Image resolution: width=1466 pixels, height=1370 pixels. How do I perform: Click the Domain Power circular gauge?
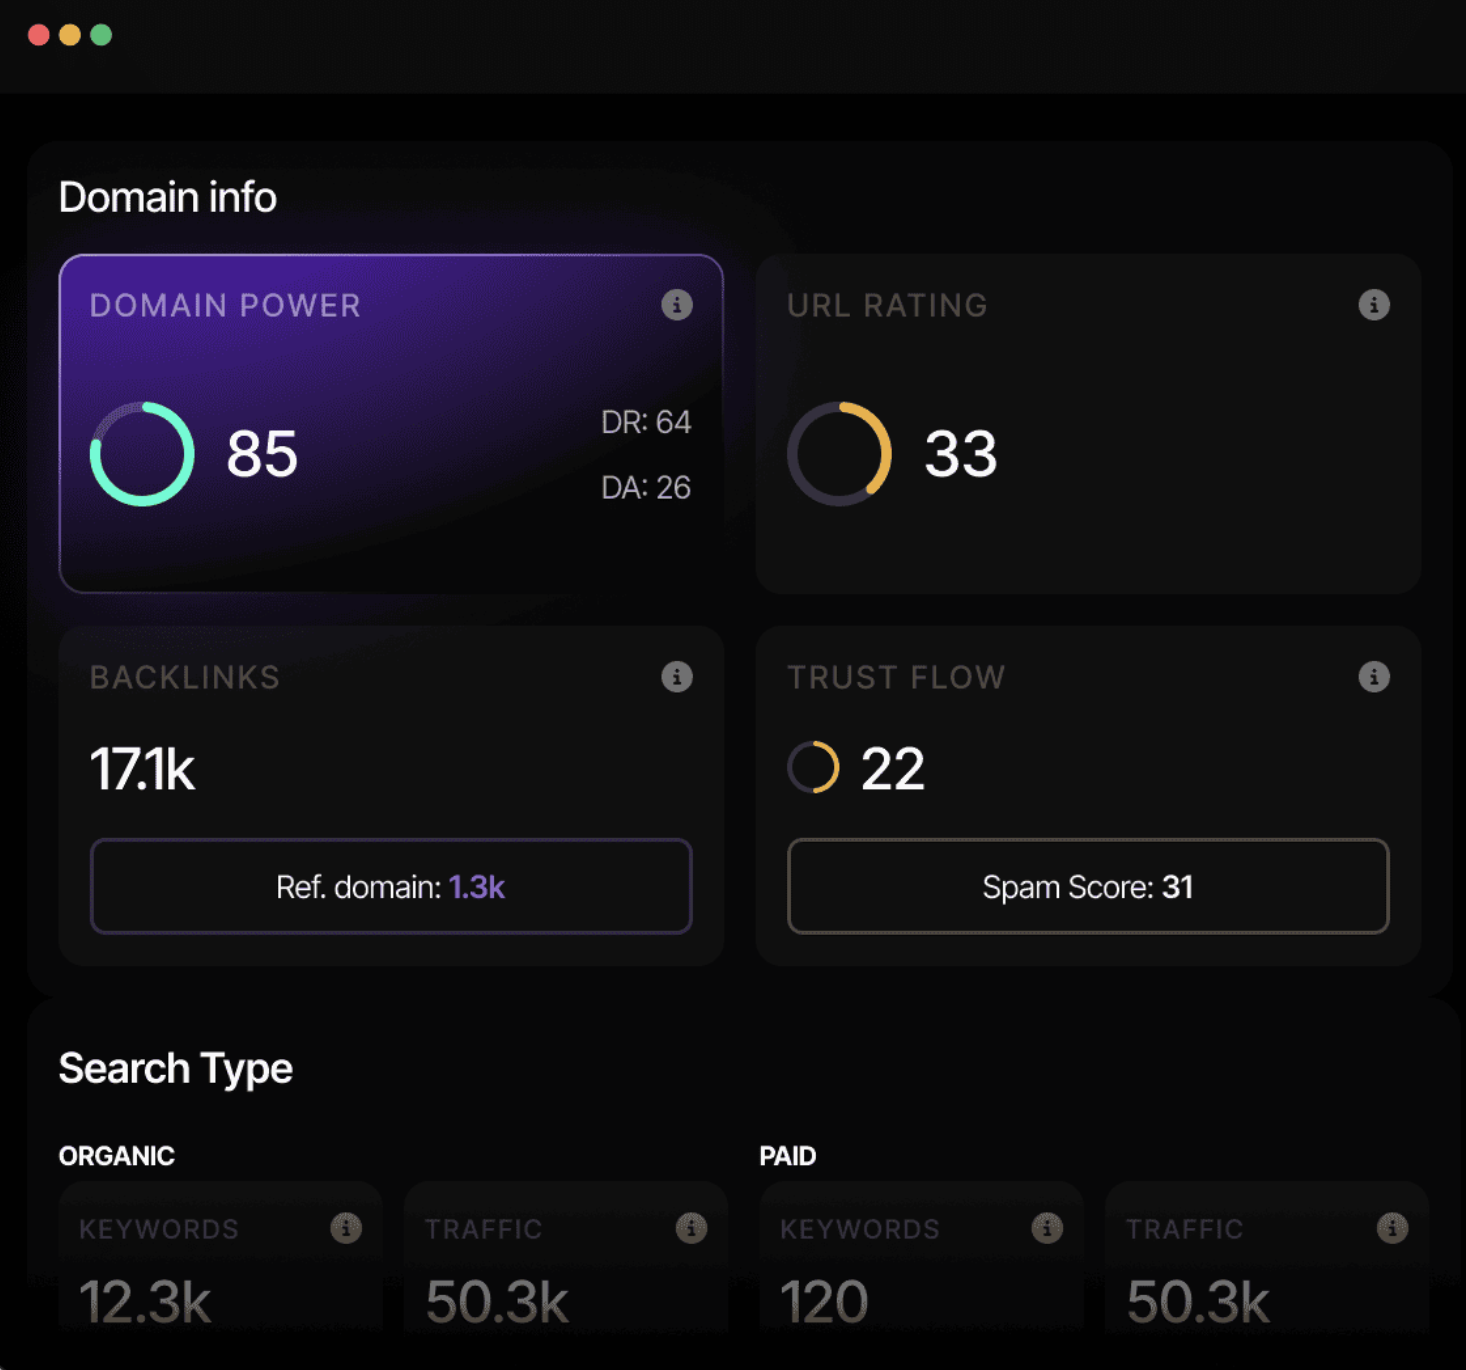[142, 454]
